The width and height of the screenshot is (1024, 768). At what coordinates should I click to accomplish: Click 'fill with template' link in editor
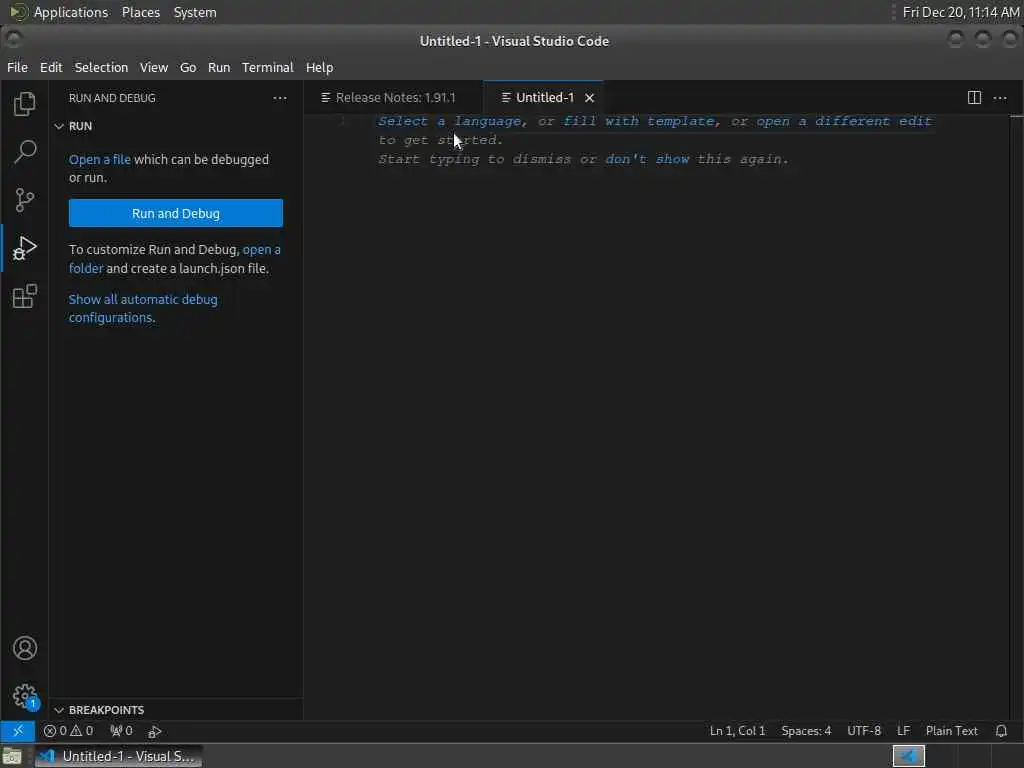(639, 121)
